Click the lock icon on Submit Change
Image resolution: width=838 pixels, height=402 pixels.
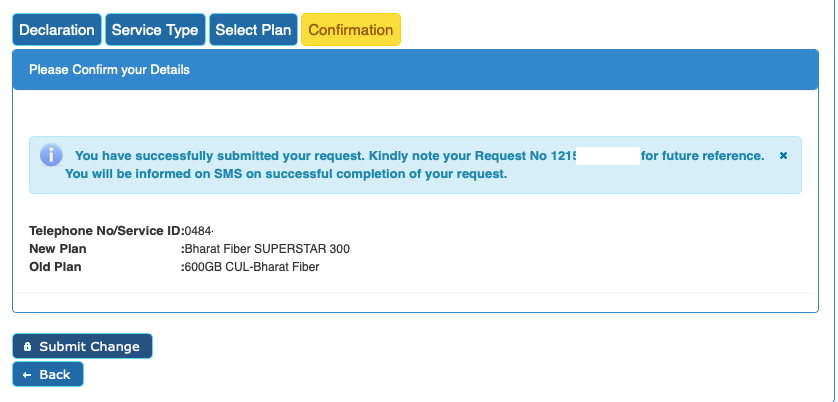point(27,347)
